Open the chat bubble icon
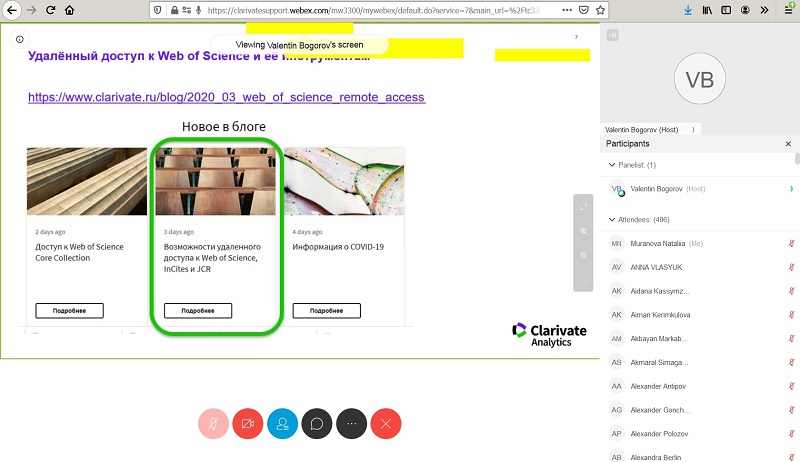Viewport: 800px width, 462px height. [316, 424]
